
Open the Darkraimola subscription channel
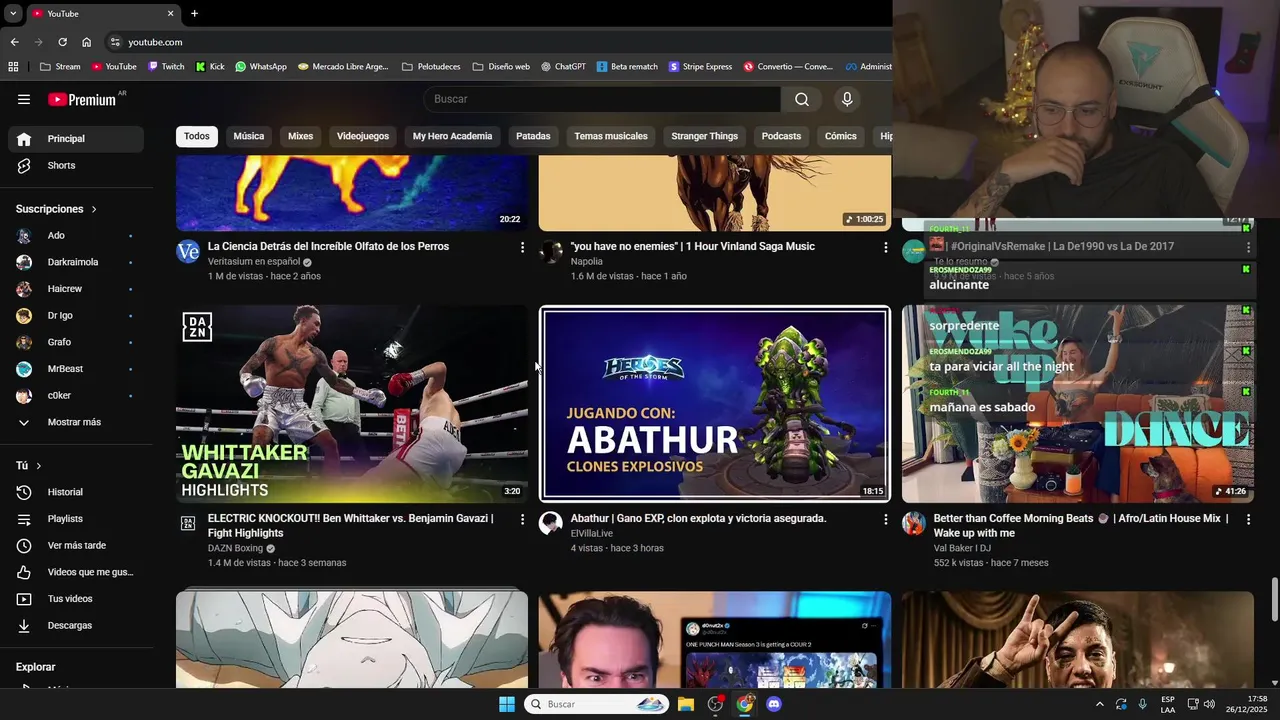[76, 262]
